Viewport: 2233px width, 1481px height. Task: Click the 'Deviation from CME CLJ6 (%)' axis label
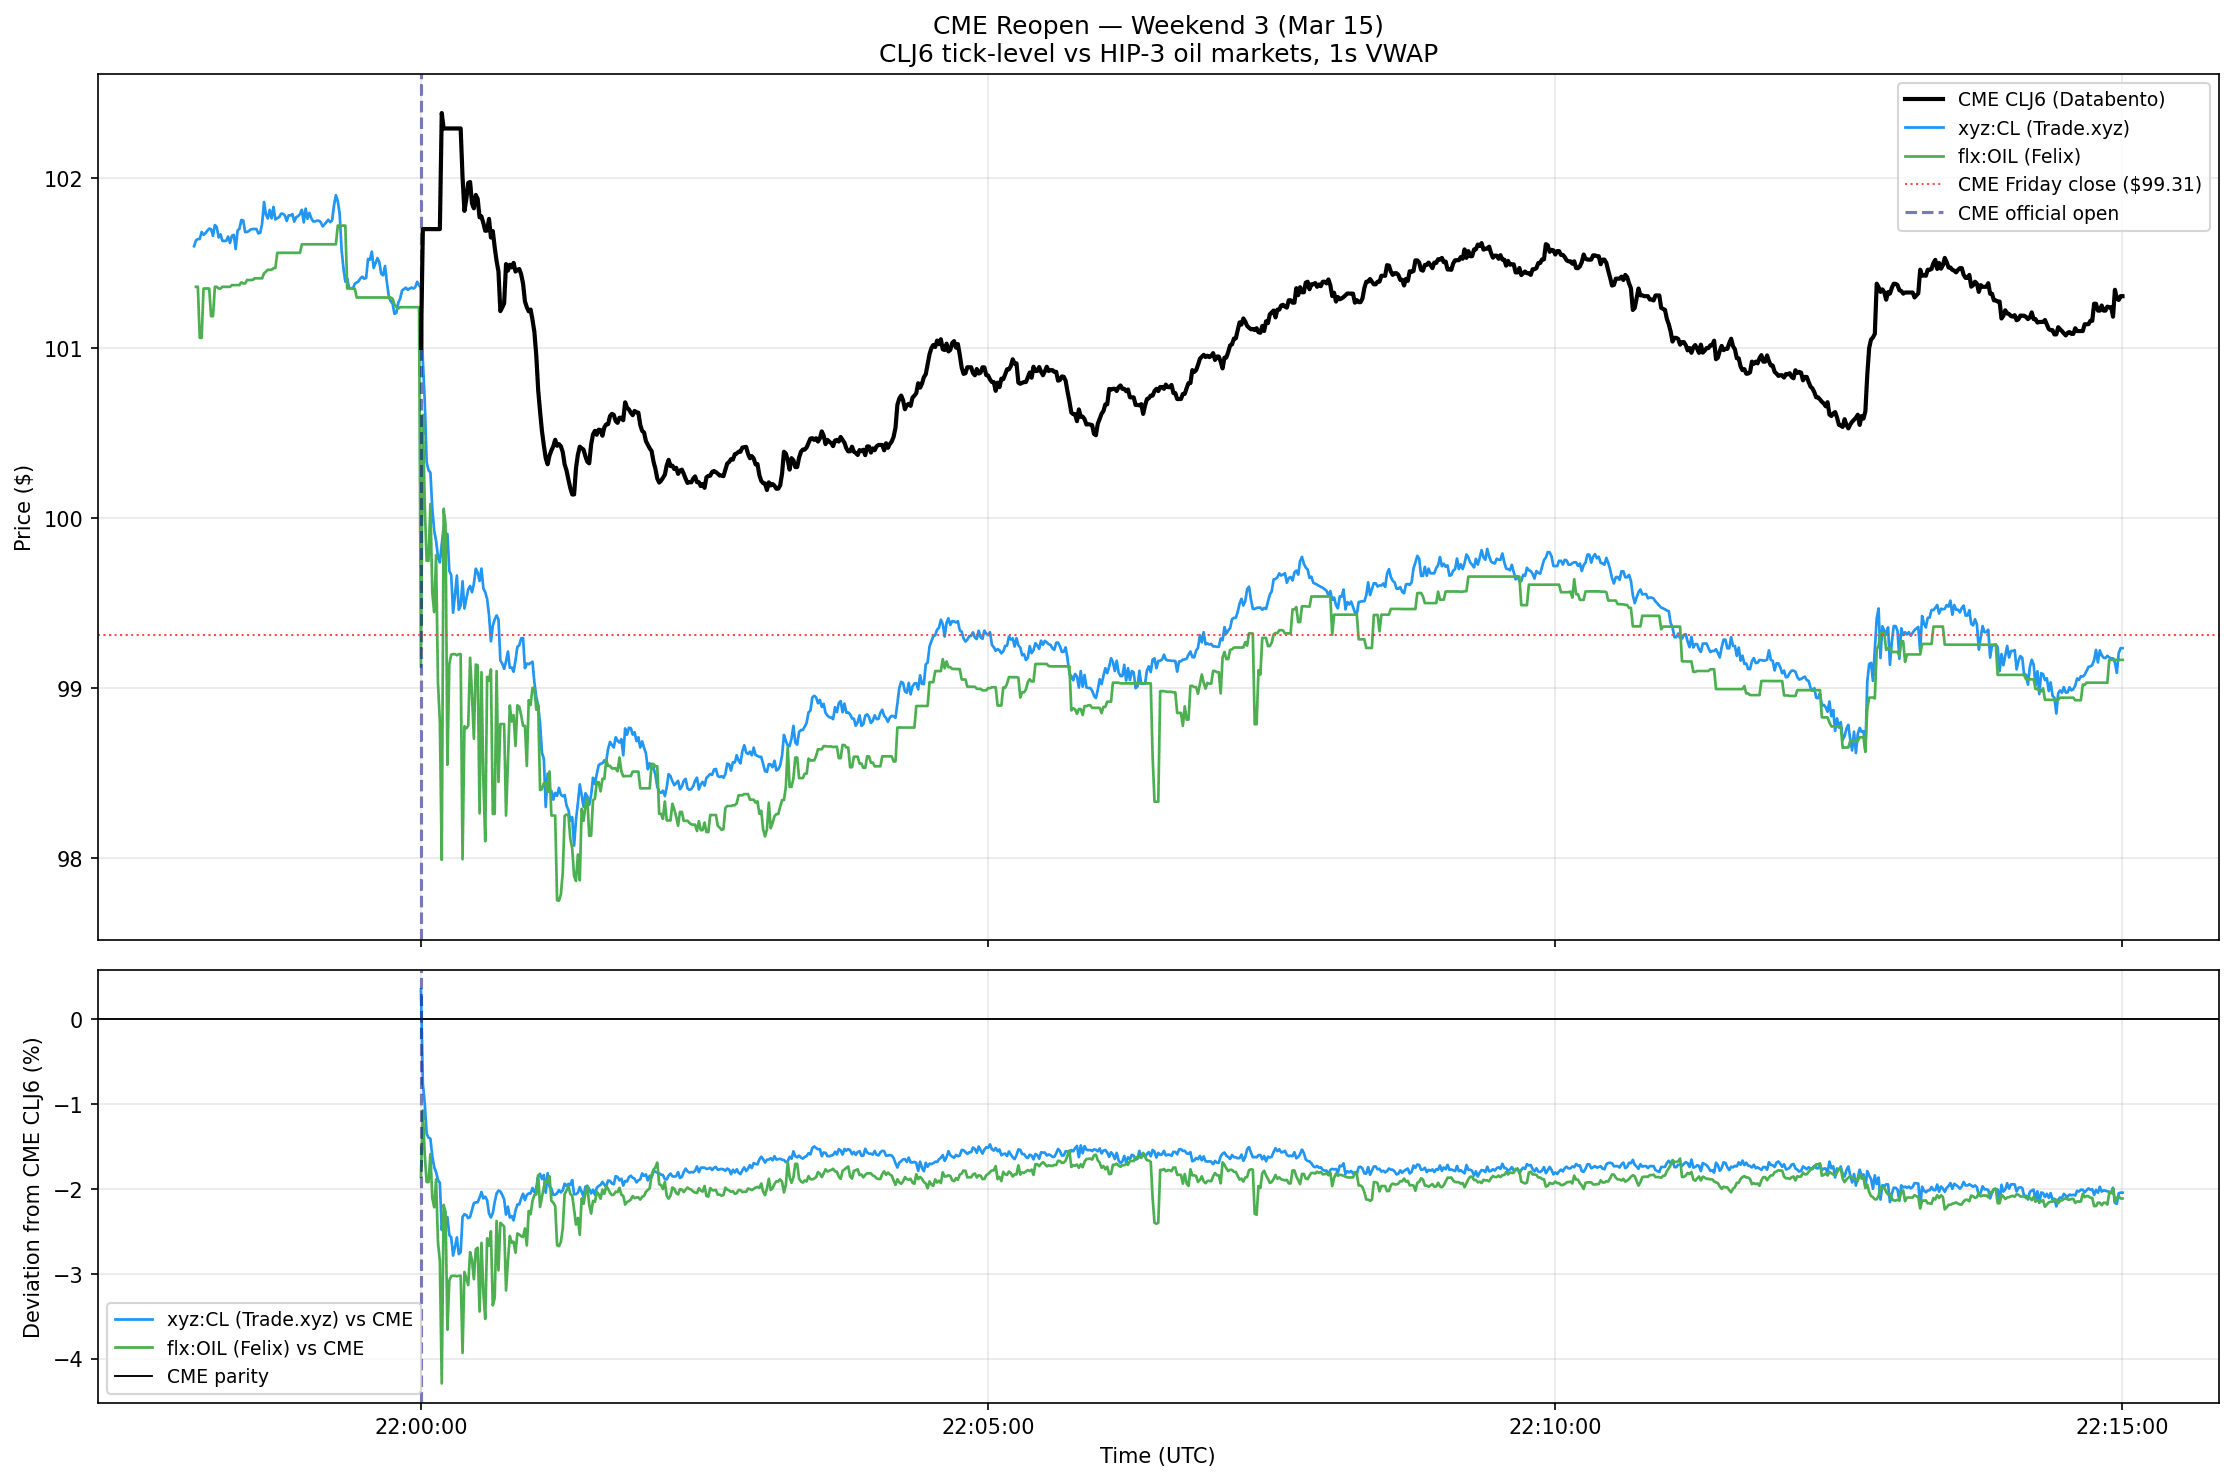[32, 1187]
